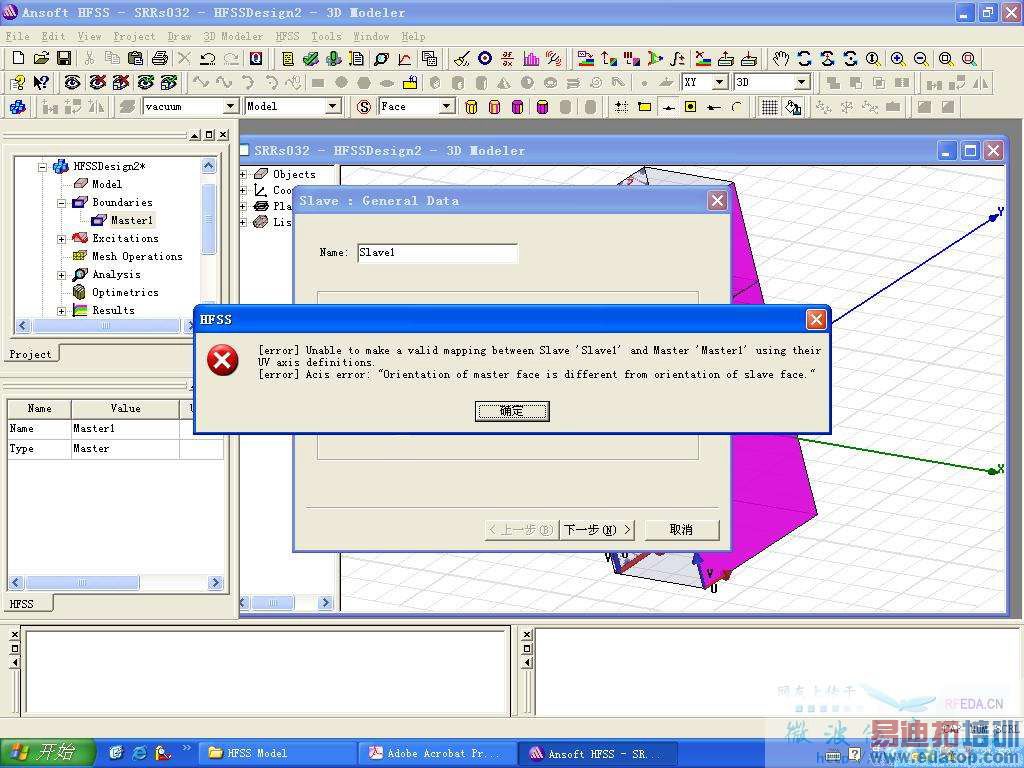Click the project tree horizontal scrollbar

(x=104, y=325)
